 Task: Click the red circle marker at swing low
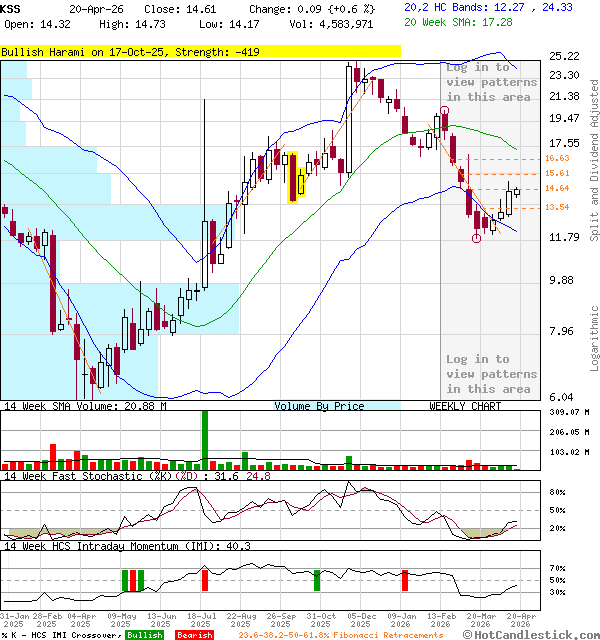tap(477, 238)
